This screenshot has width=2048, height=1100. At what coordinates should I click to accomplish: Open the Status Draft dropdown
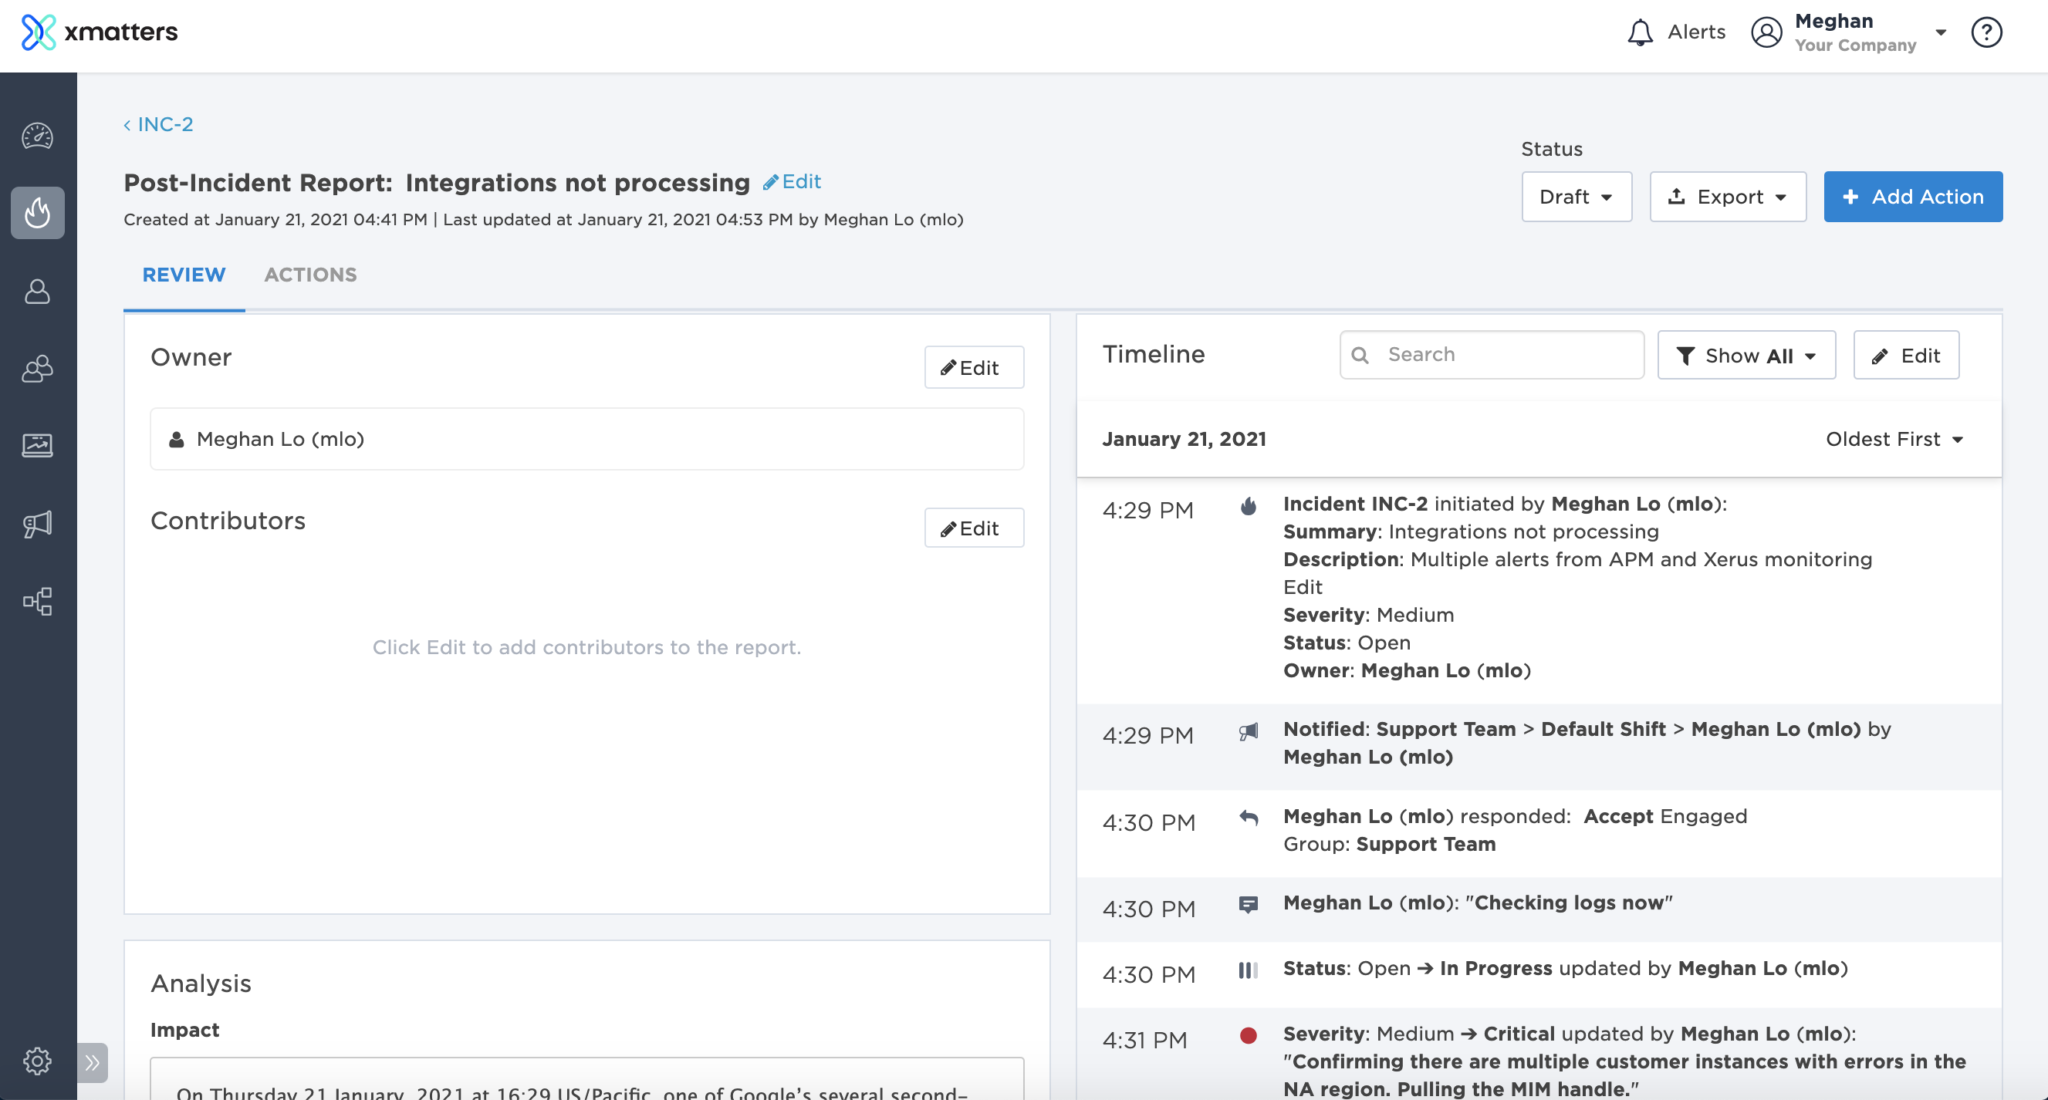coord(1575,196)
